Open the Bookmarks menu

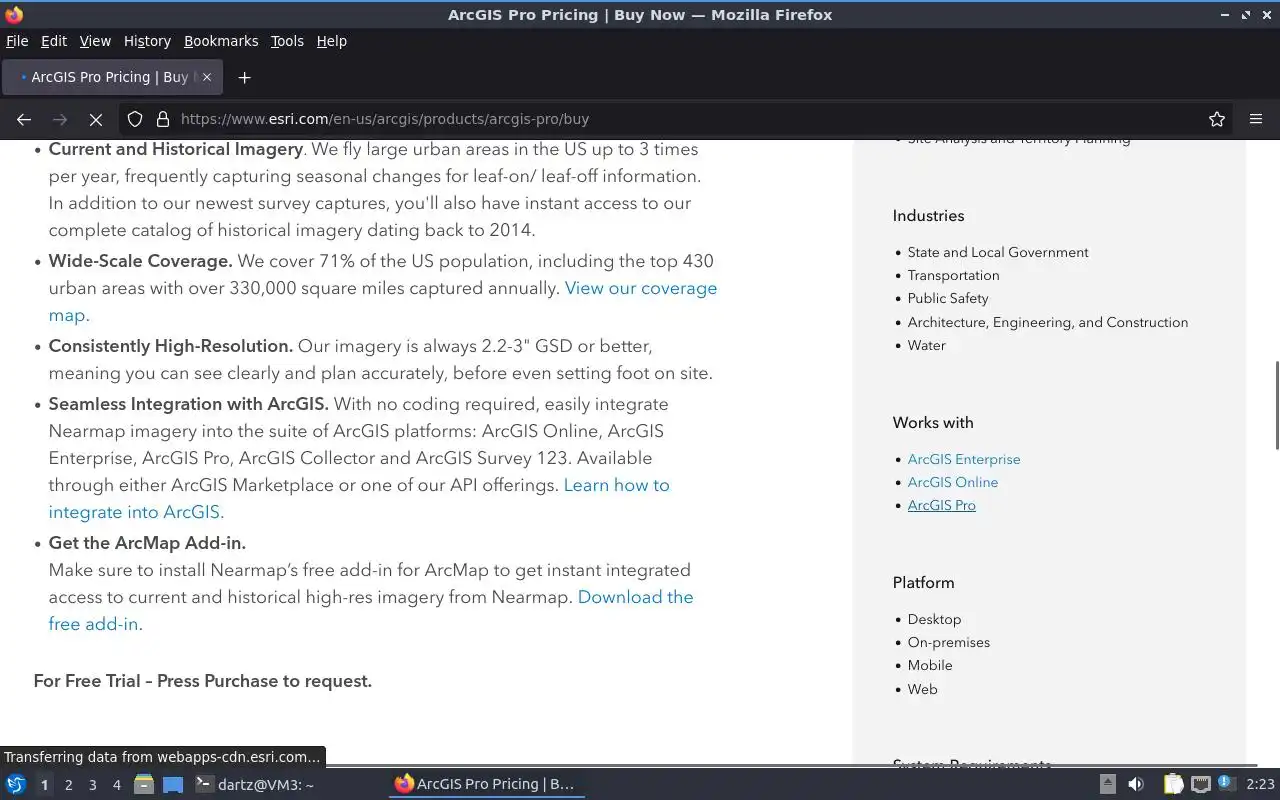[221, 41]
